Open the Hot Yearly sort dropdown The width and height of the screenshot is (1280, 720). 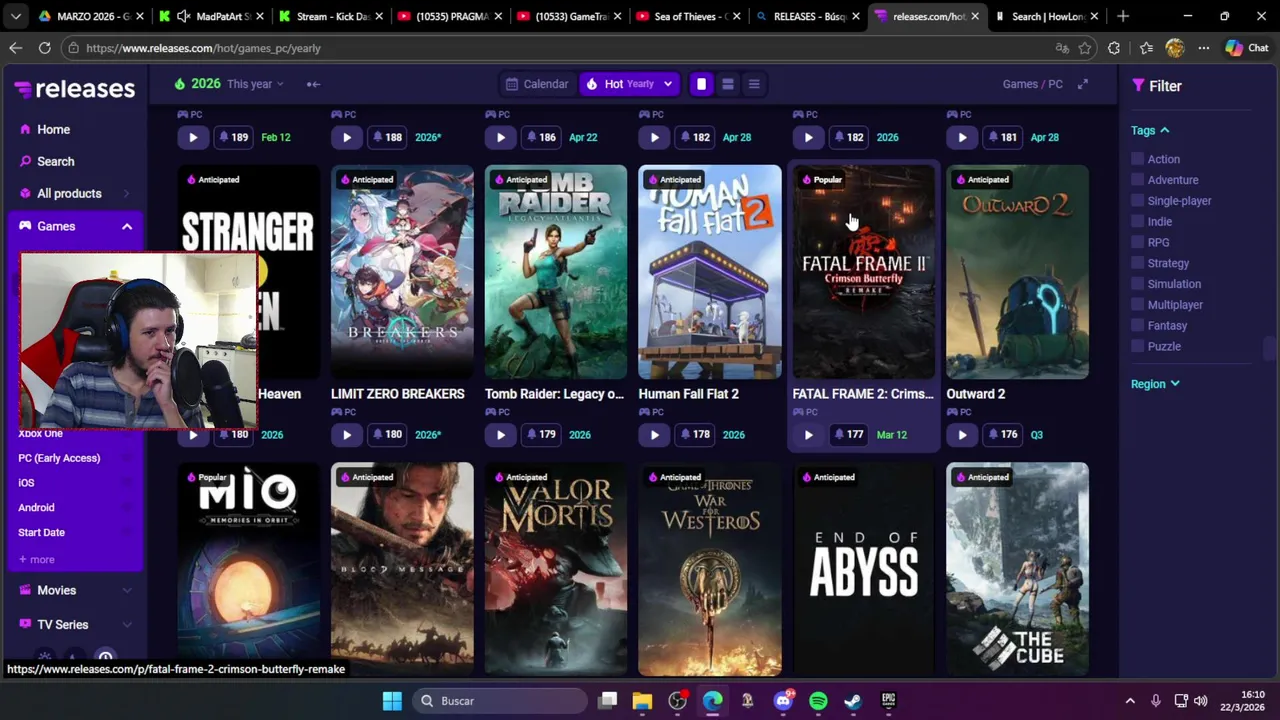[x=629, y=84]
